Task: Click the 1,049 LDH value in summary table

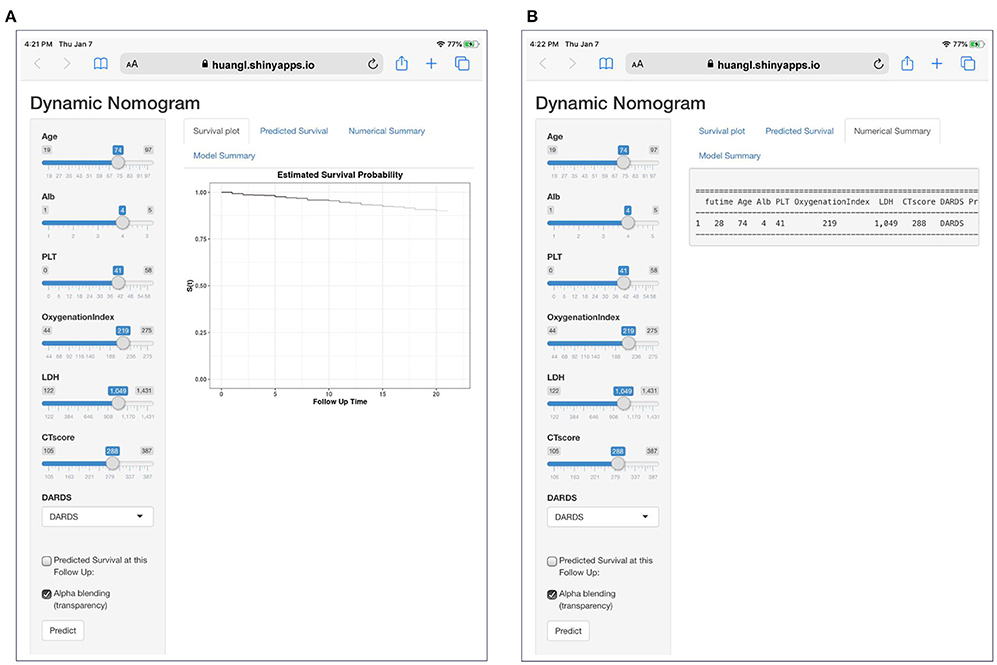Action: click(886, 224)
